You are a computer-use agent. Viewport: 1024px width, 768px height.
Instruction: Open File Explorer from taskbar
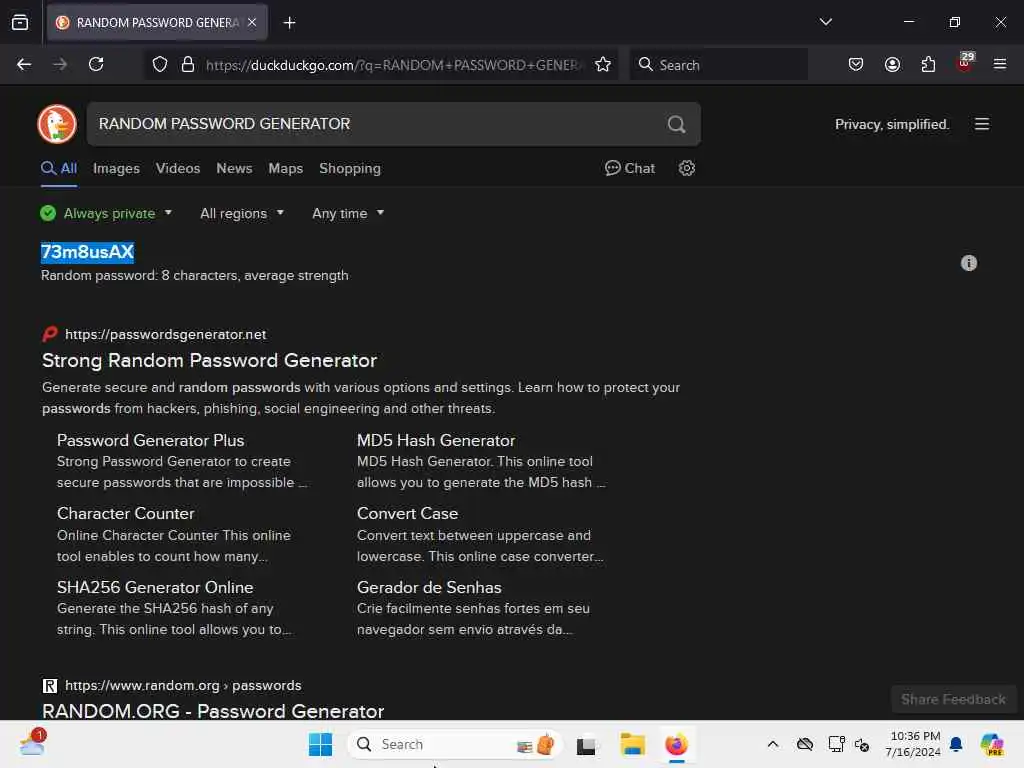coord(632,745)
